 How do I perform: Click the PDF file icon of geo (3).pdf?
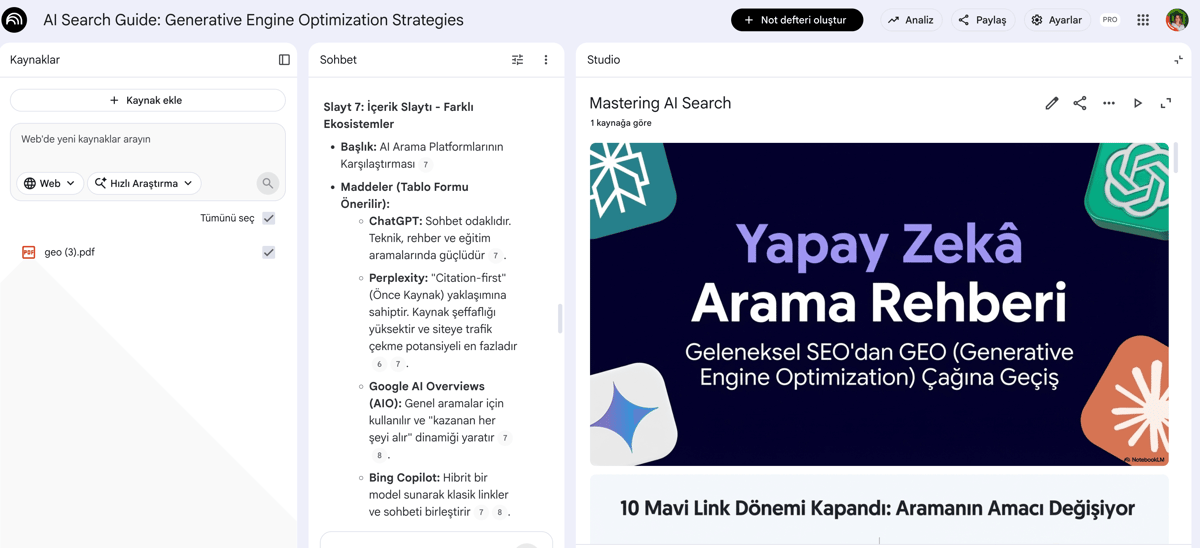(28, 252)
